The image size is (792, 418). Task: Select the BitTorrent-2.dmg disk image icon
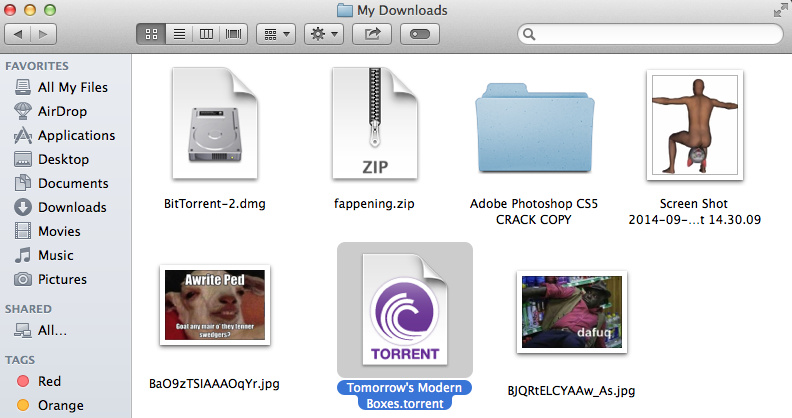215,124
